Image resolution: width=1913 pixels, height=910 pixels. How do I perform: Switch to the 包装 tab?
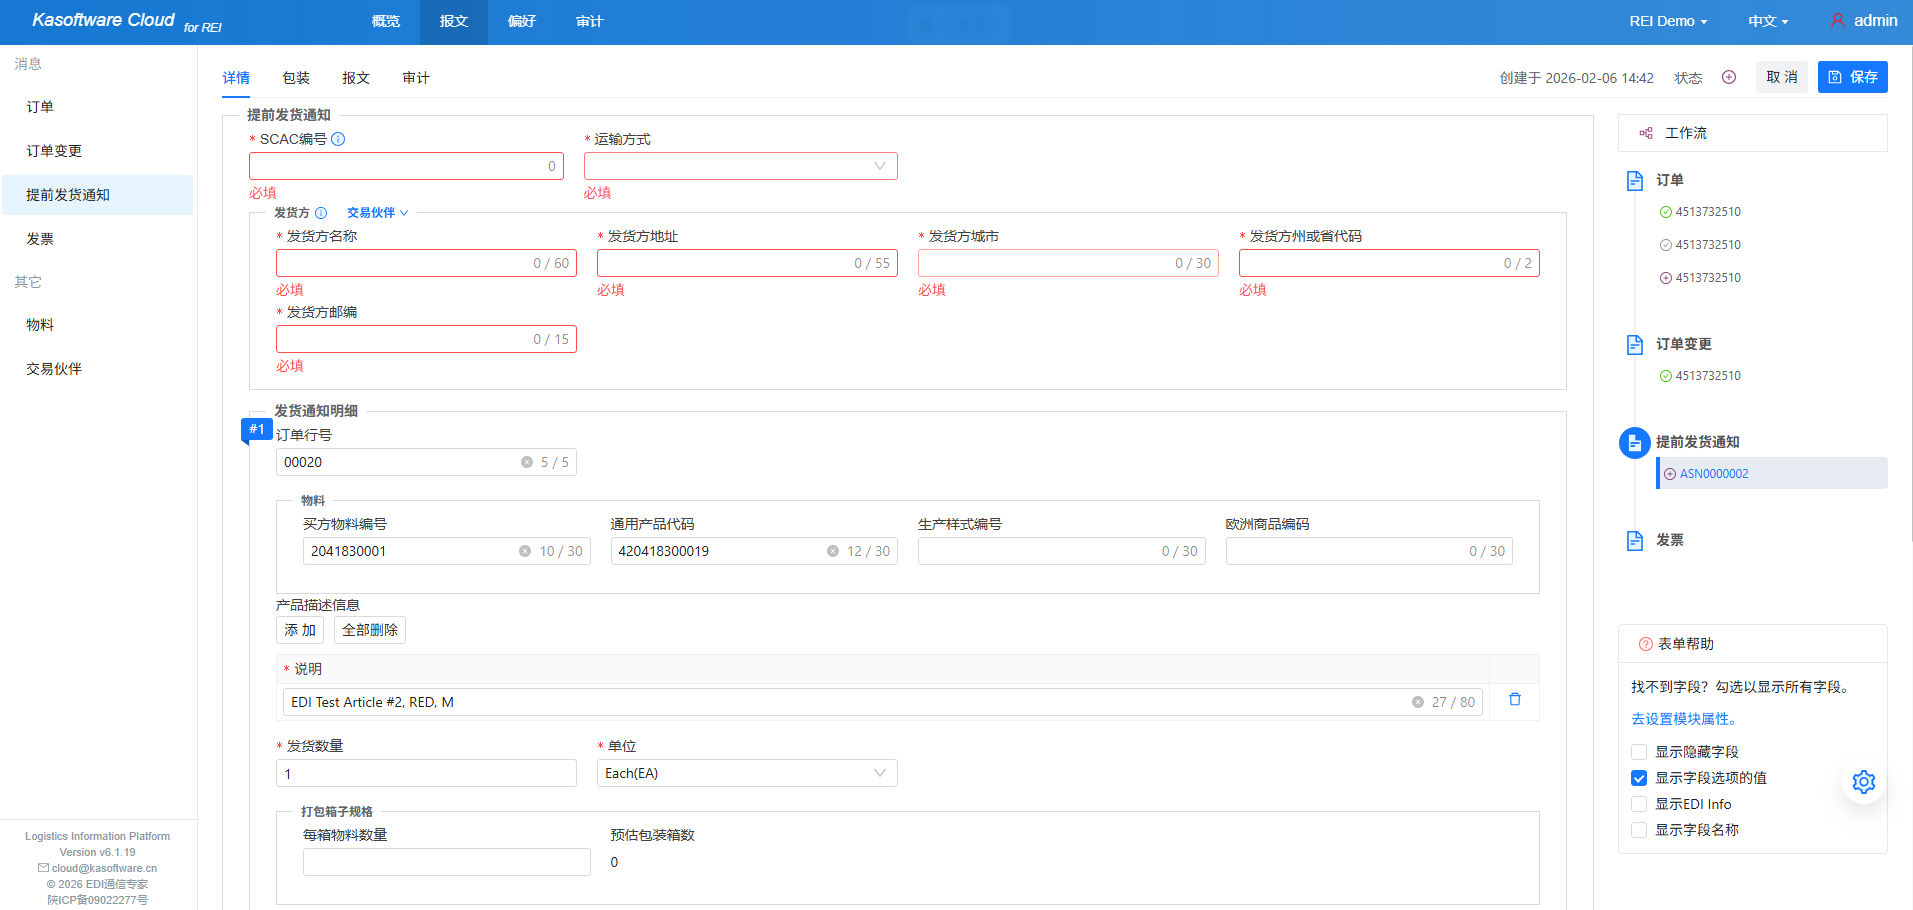[296, 78]
